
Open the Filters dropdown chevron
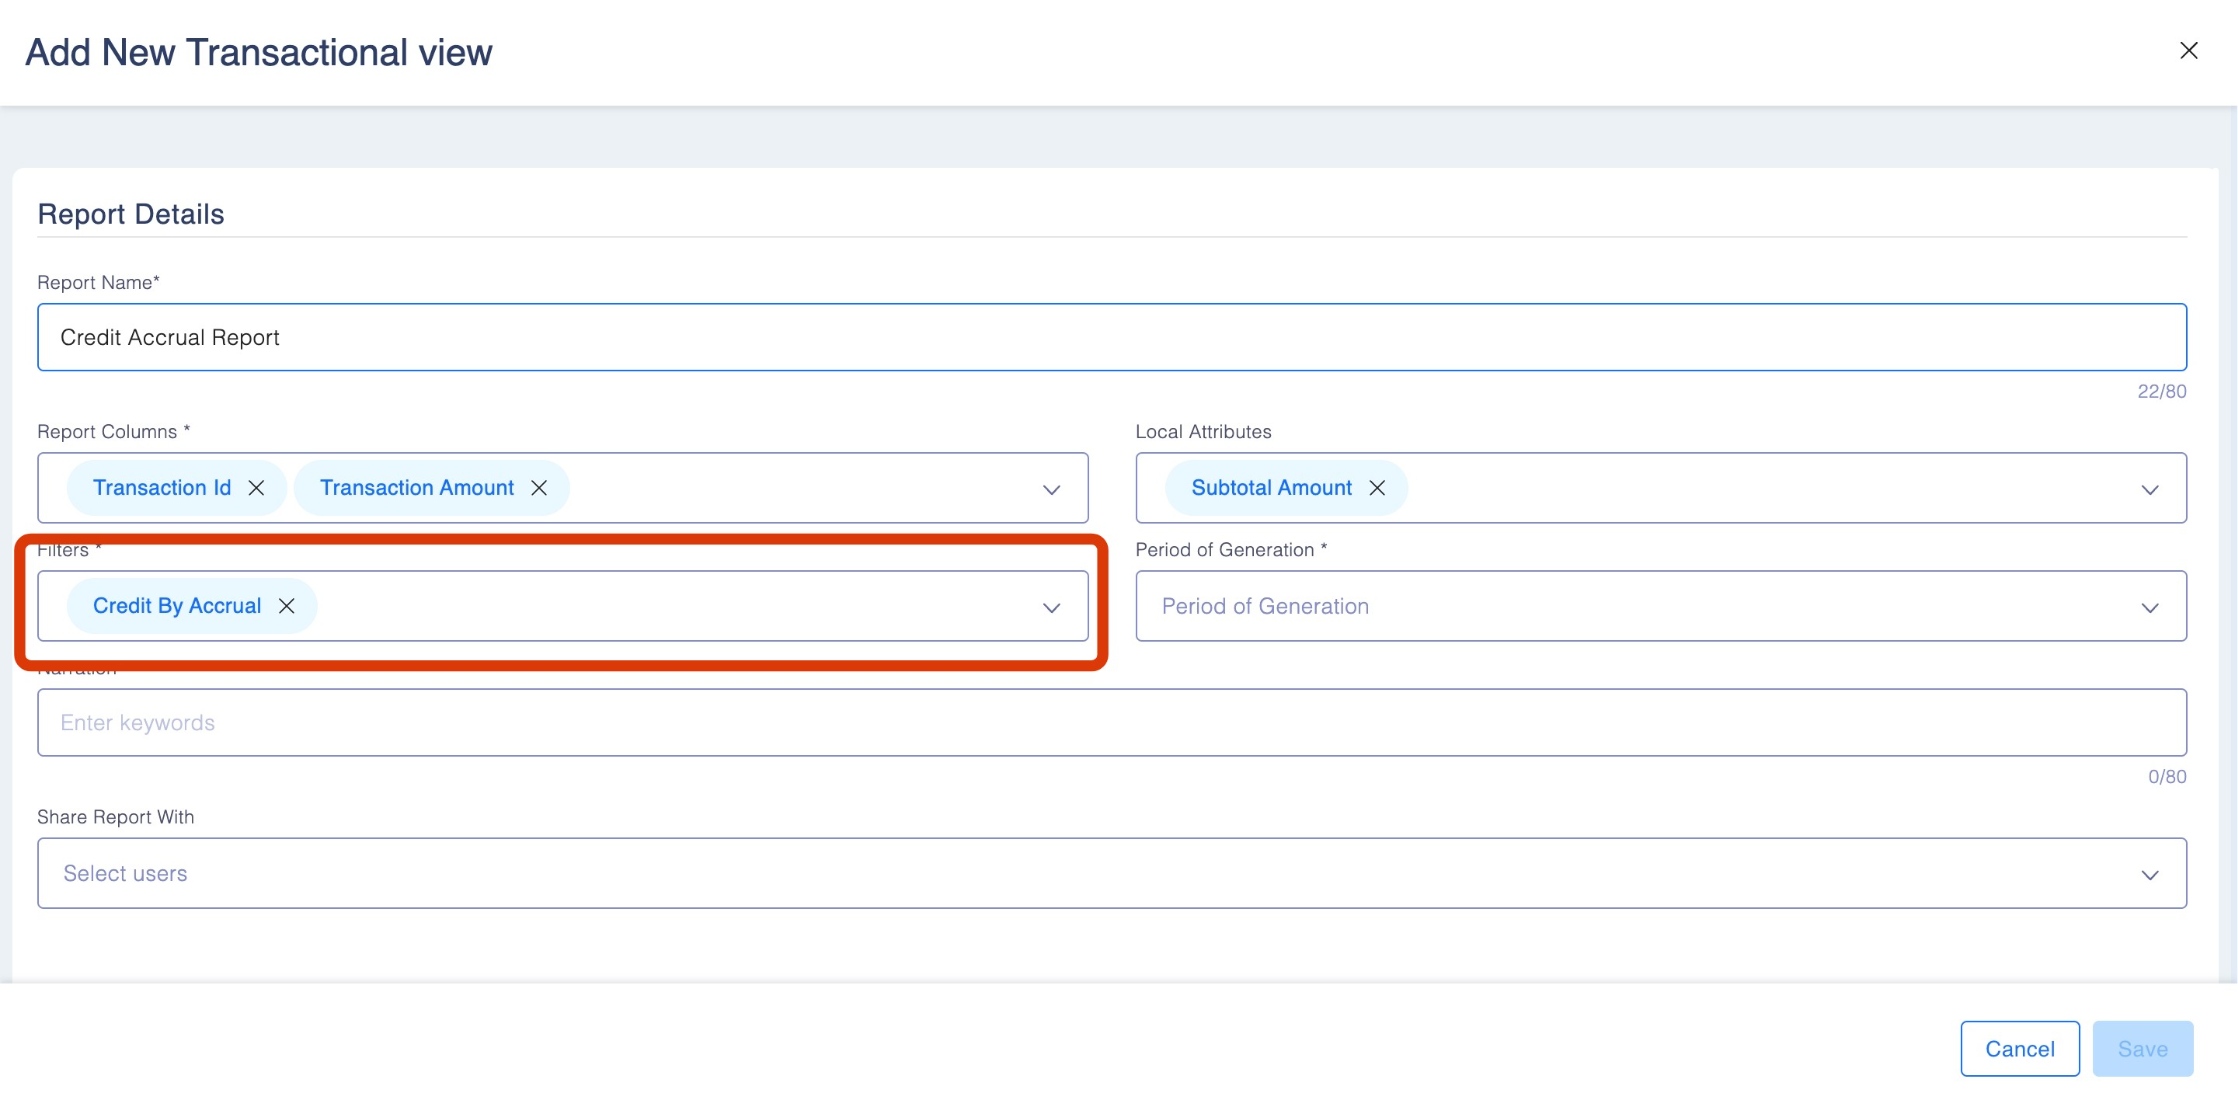coord(1051,608)
